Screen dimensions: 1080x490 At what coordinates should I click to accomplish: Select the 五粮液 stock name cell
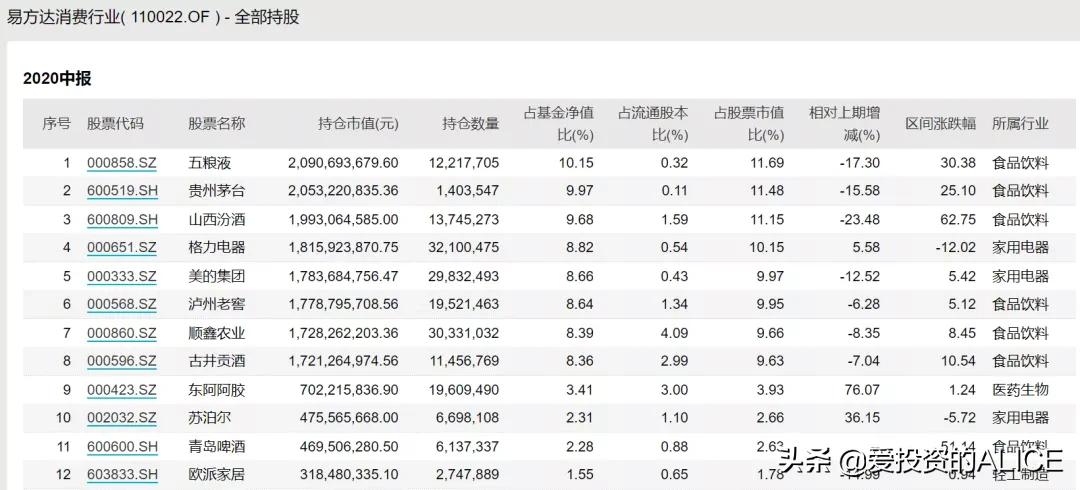[x=209, y=162]
